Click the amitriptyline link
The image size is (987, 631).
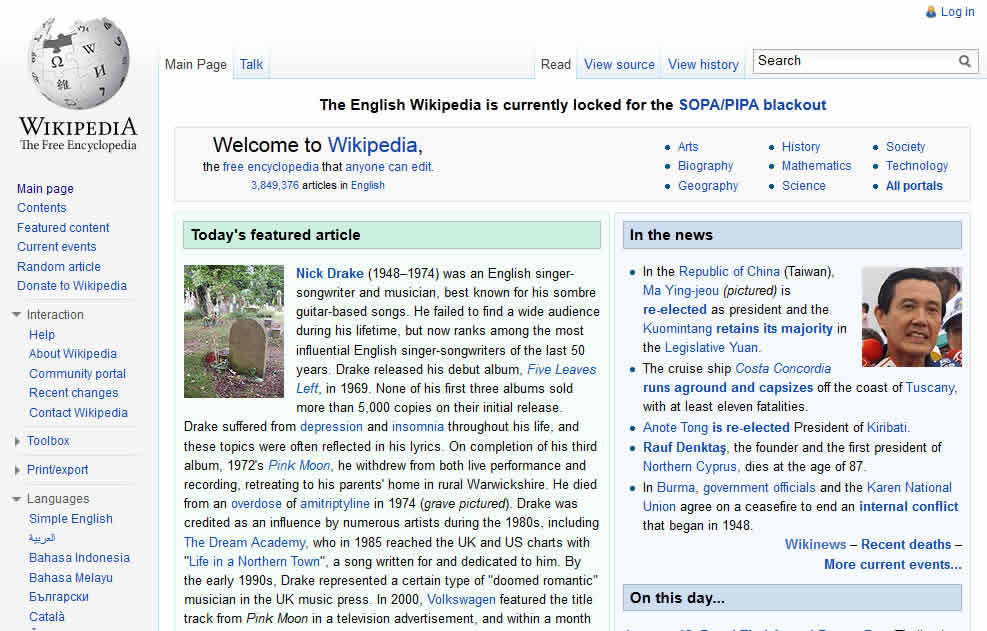(335, 504)
